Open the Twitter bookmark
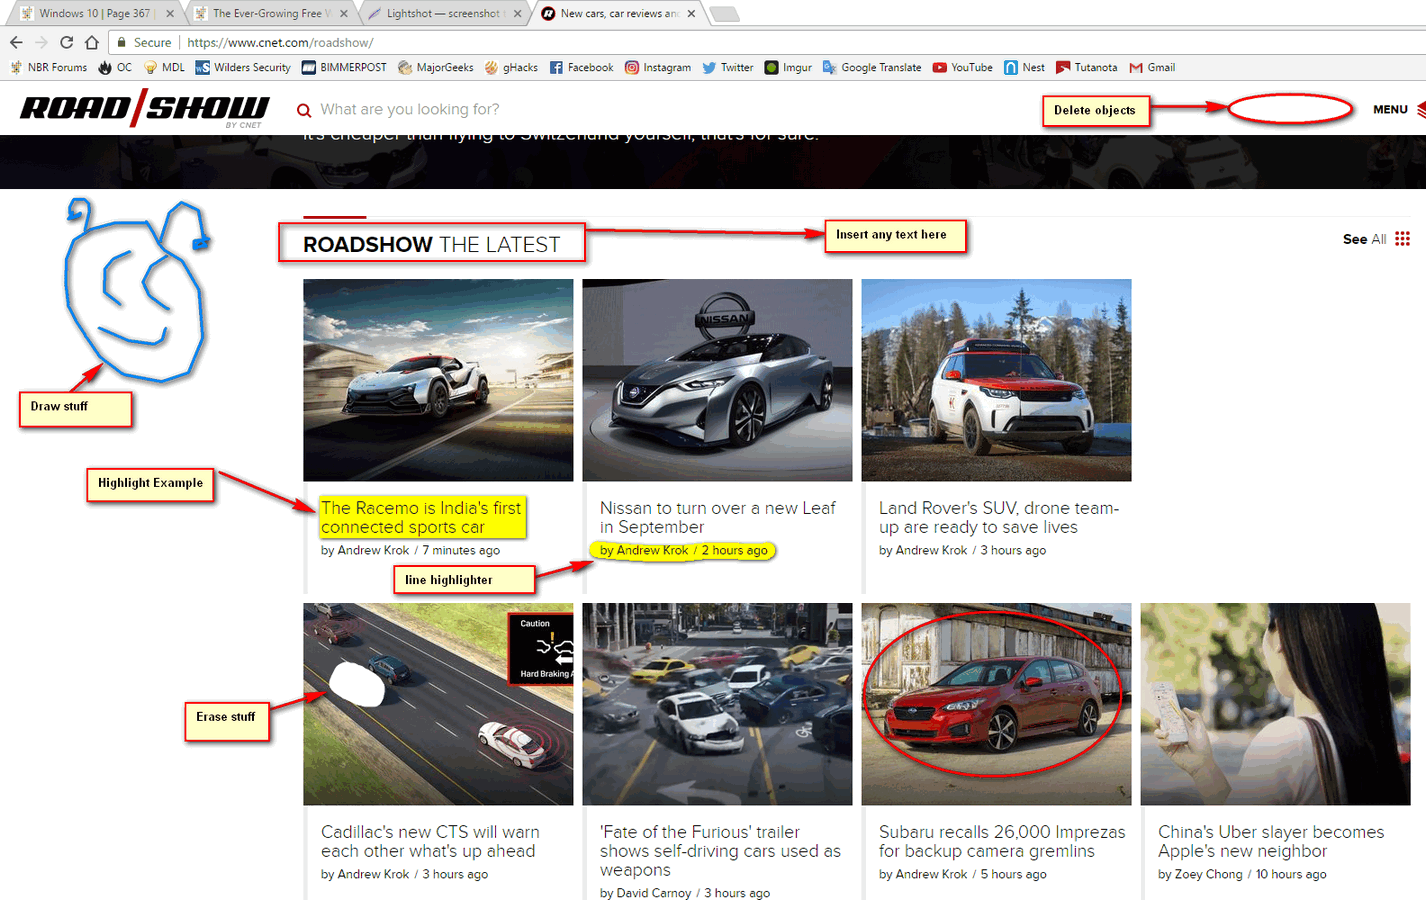1426x900 pixels. point(728,68)
